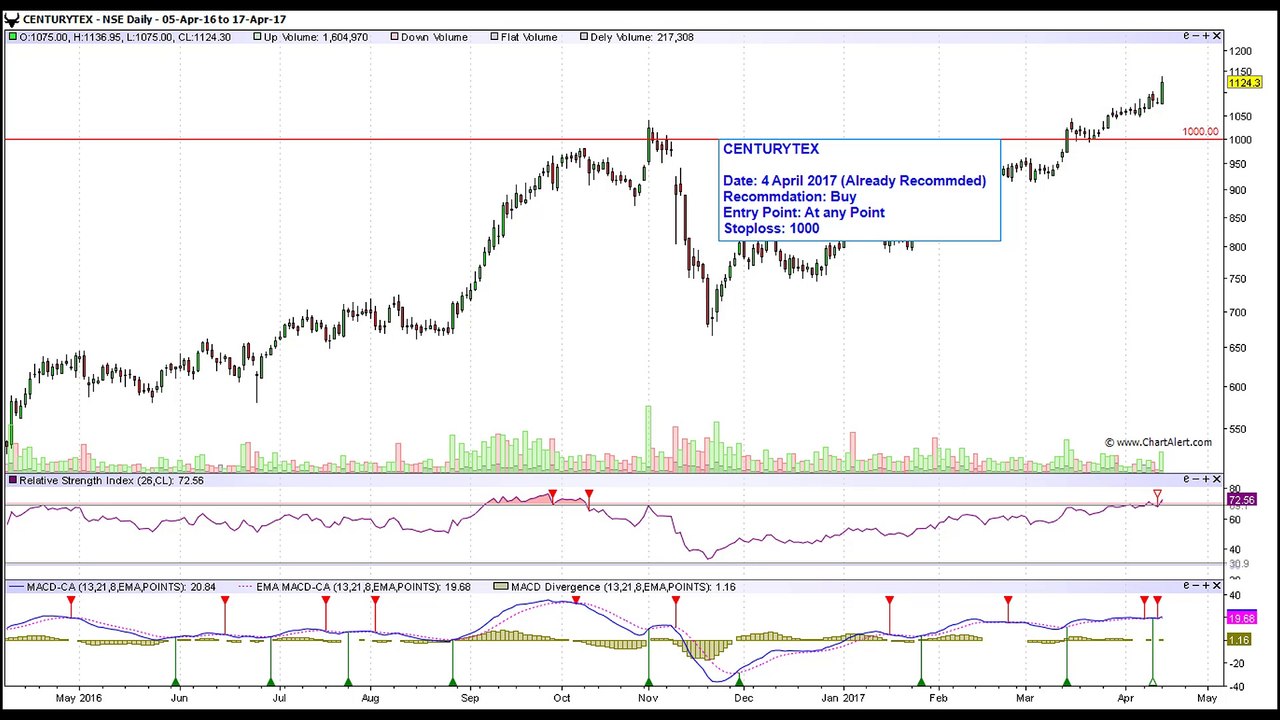Click the plus button on MACD panel header
1280x720 pixels.
coord(1206,585)
